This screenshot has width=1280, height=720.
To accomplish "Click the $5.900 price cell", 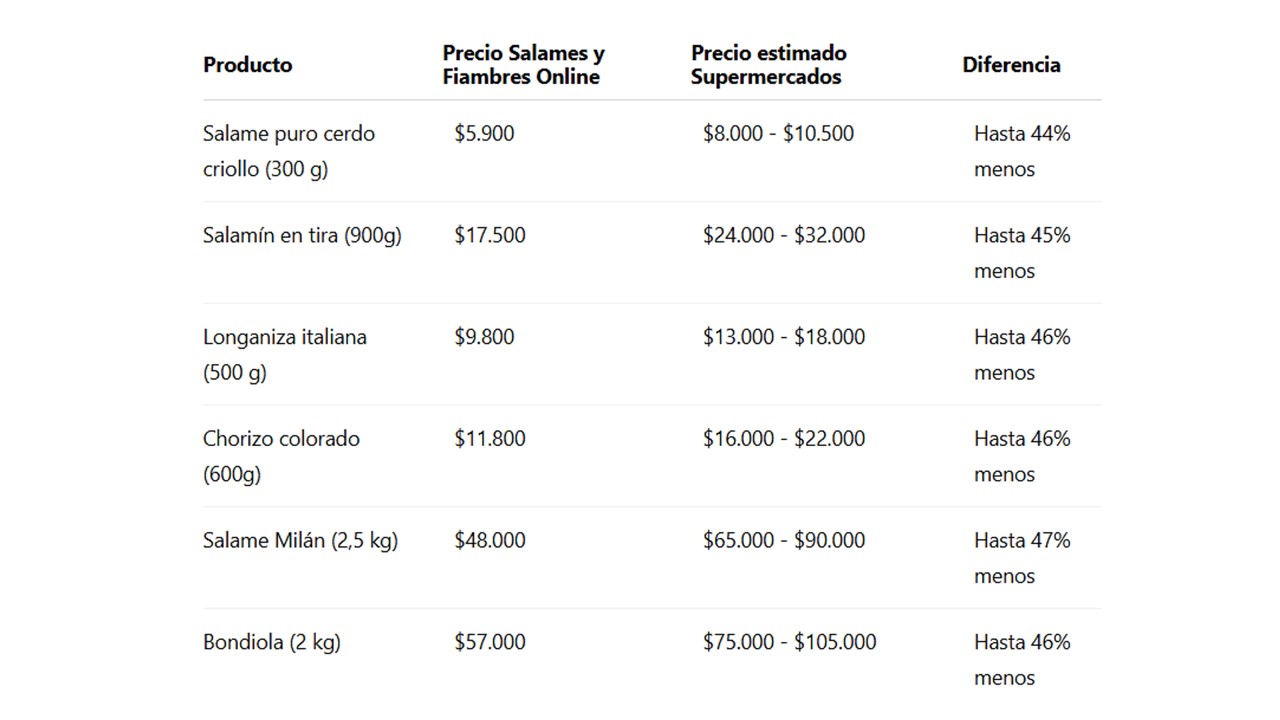I will pos(484,133).
